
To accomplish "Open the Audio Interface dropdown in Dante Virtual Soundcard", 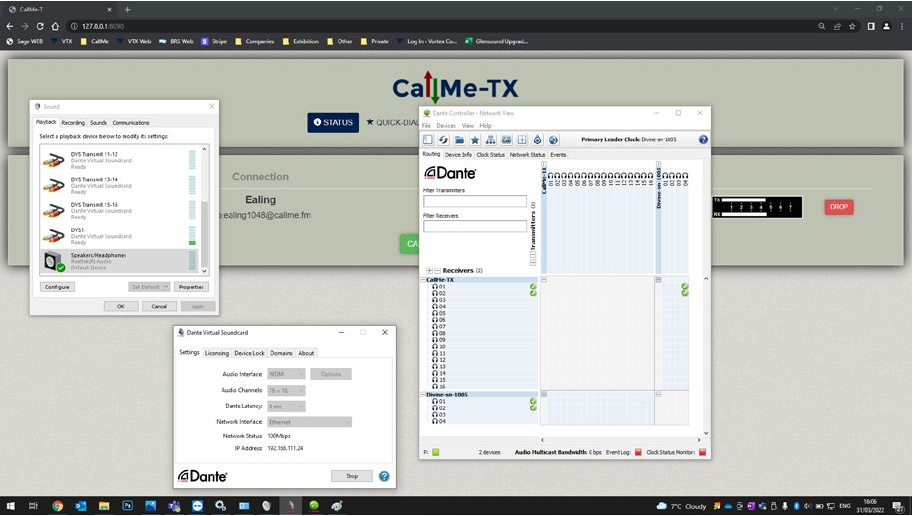I will (286, 374).
